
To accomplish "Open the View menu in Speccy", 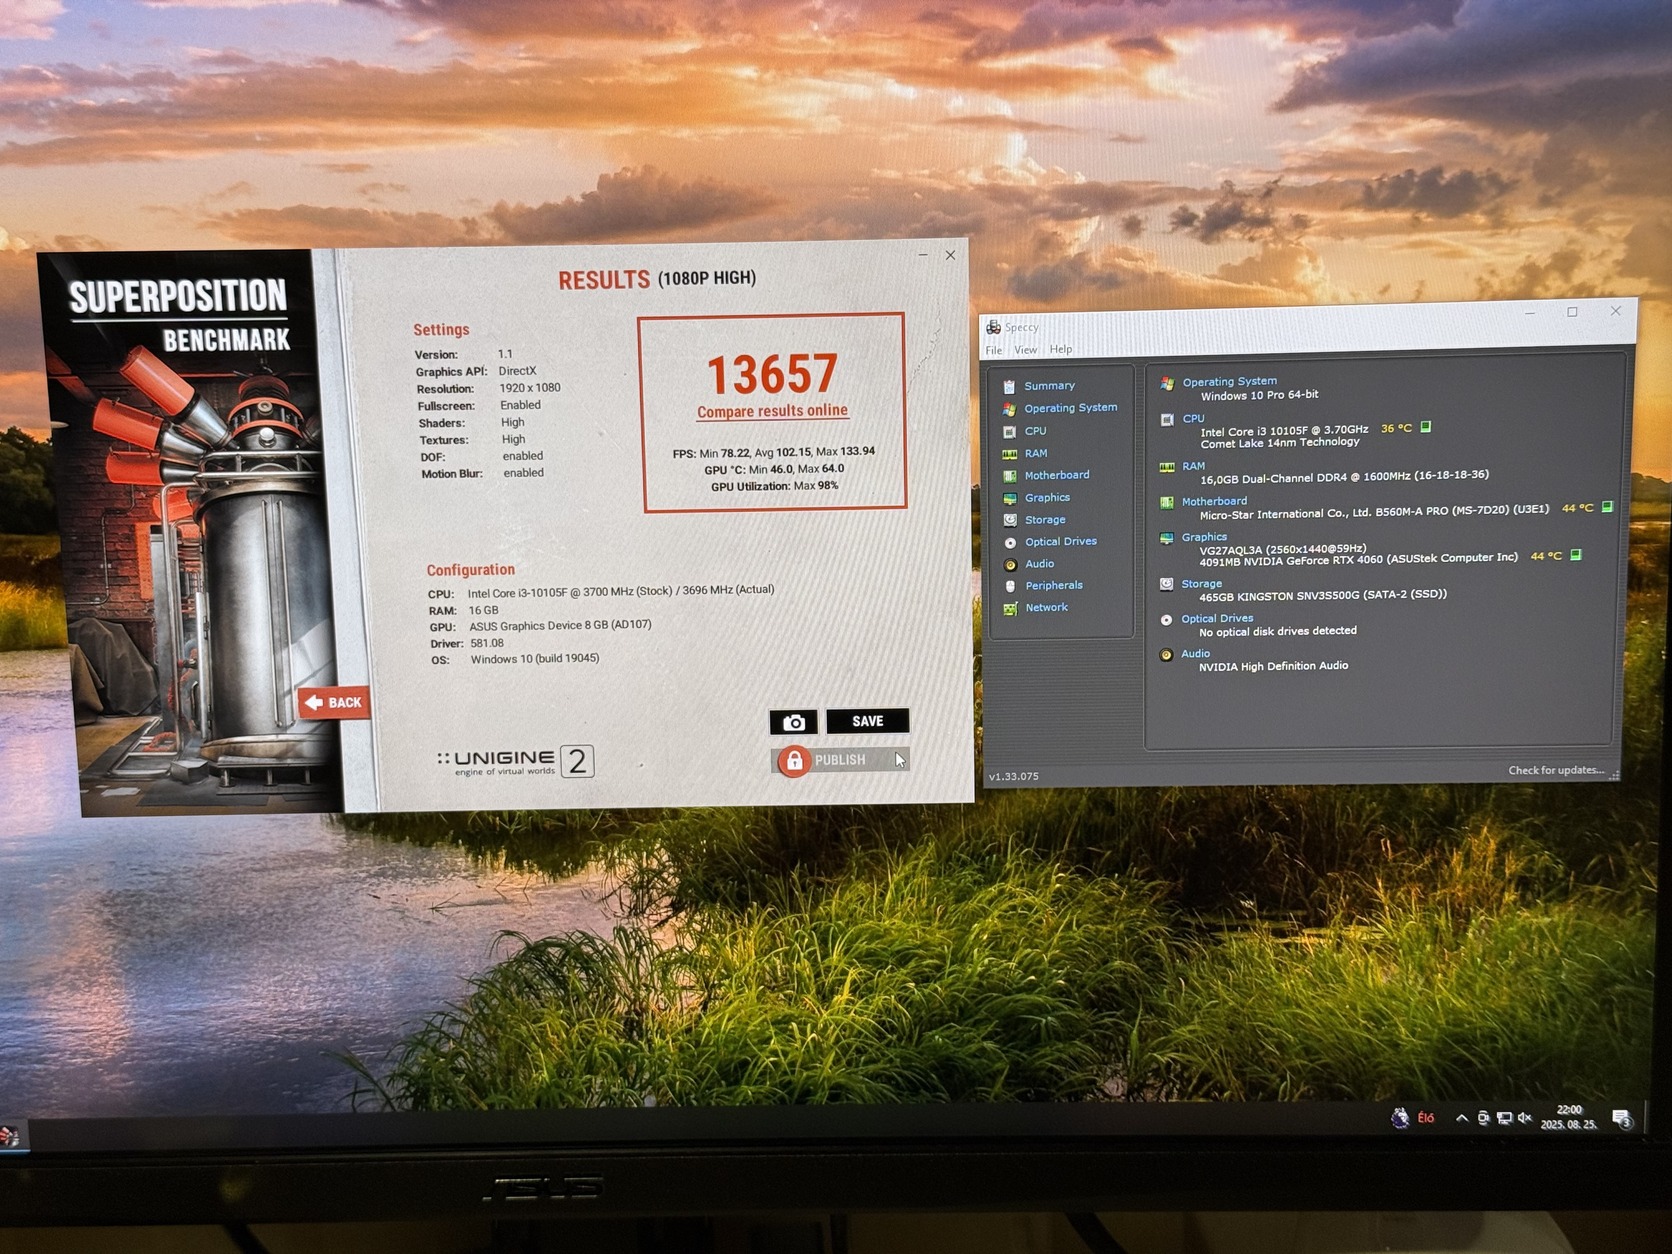I will (1025, 350).
